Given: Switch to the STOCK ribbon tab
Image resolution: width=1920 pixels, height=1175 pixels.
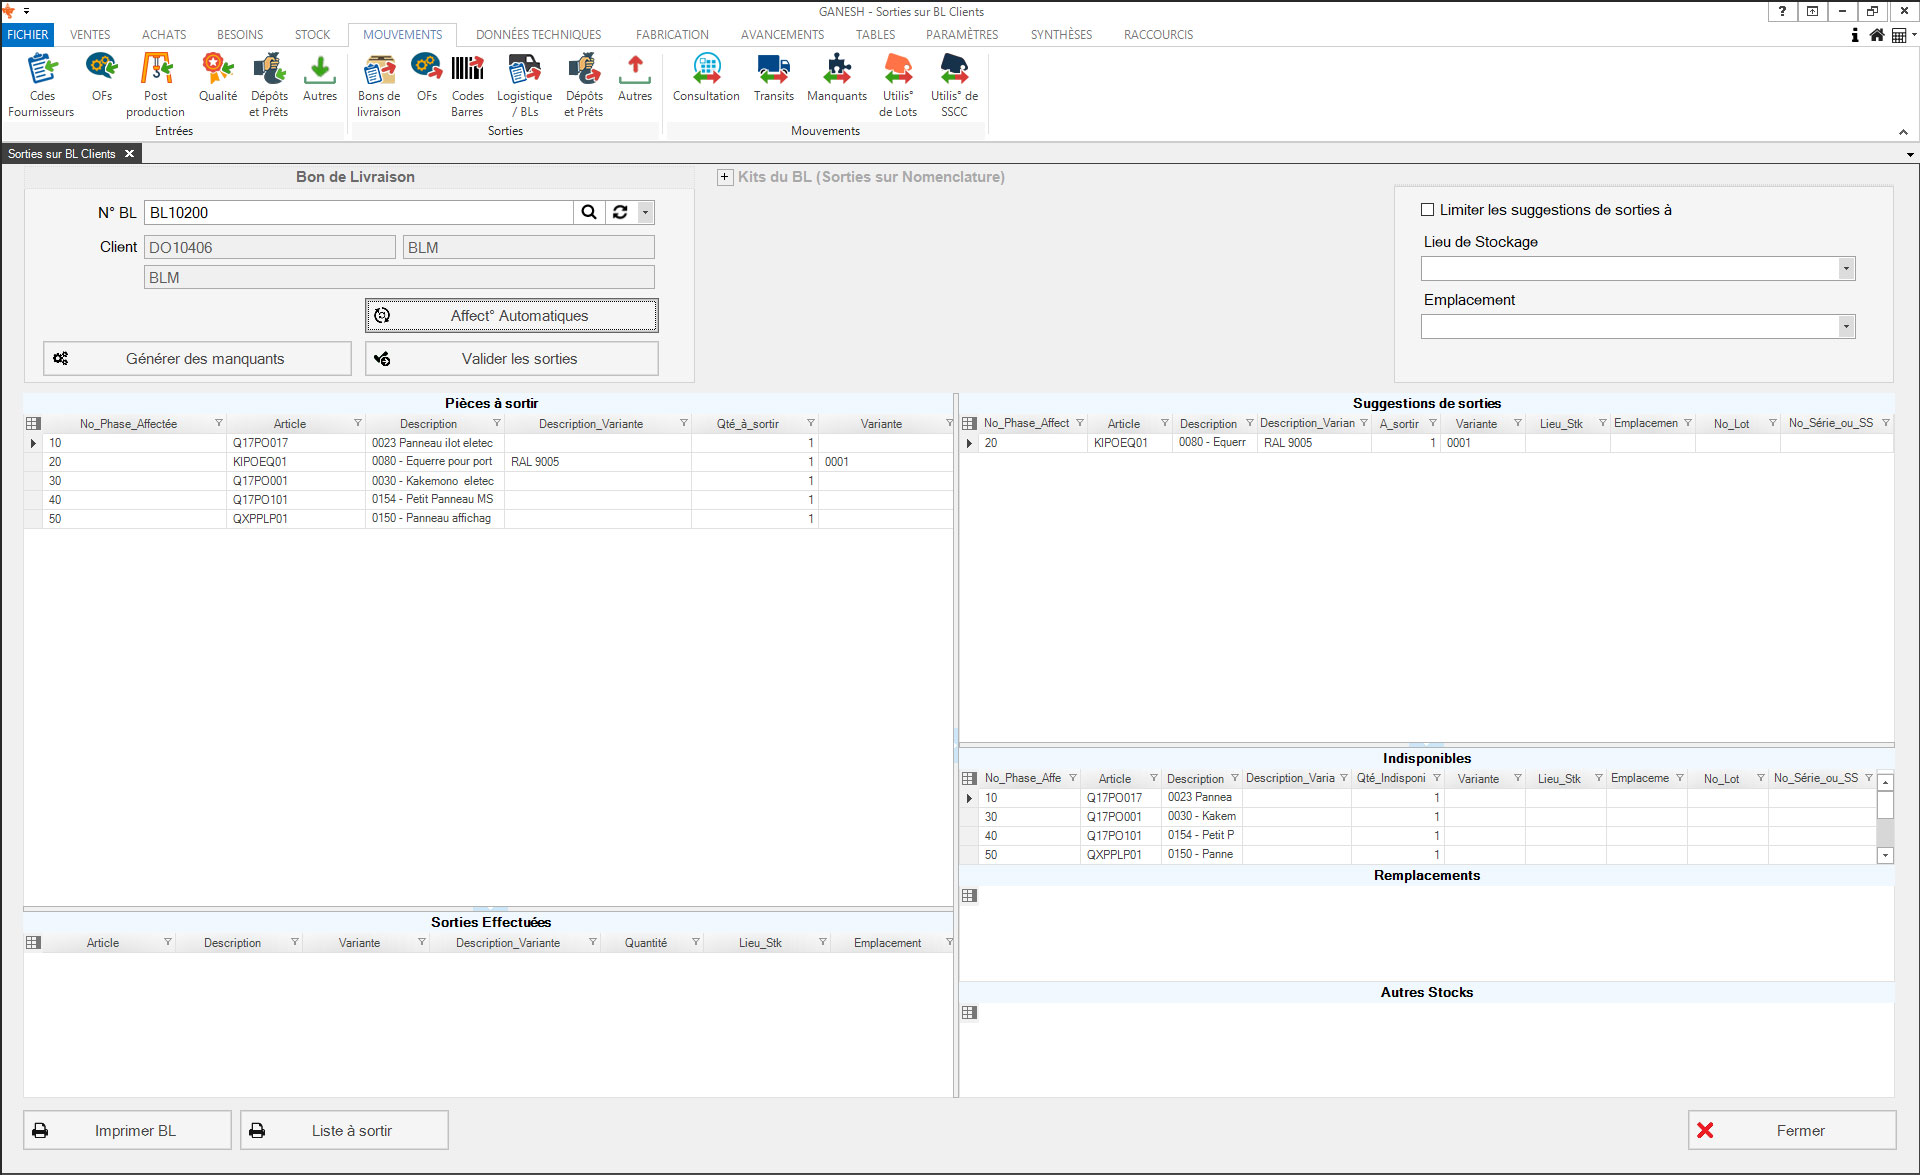Looking at the screenshot, I should tap(312, 34).
